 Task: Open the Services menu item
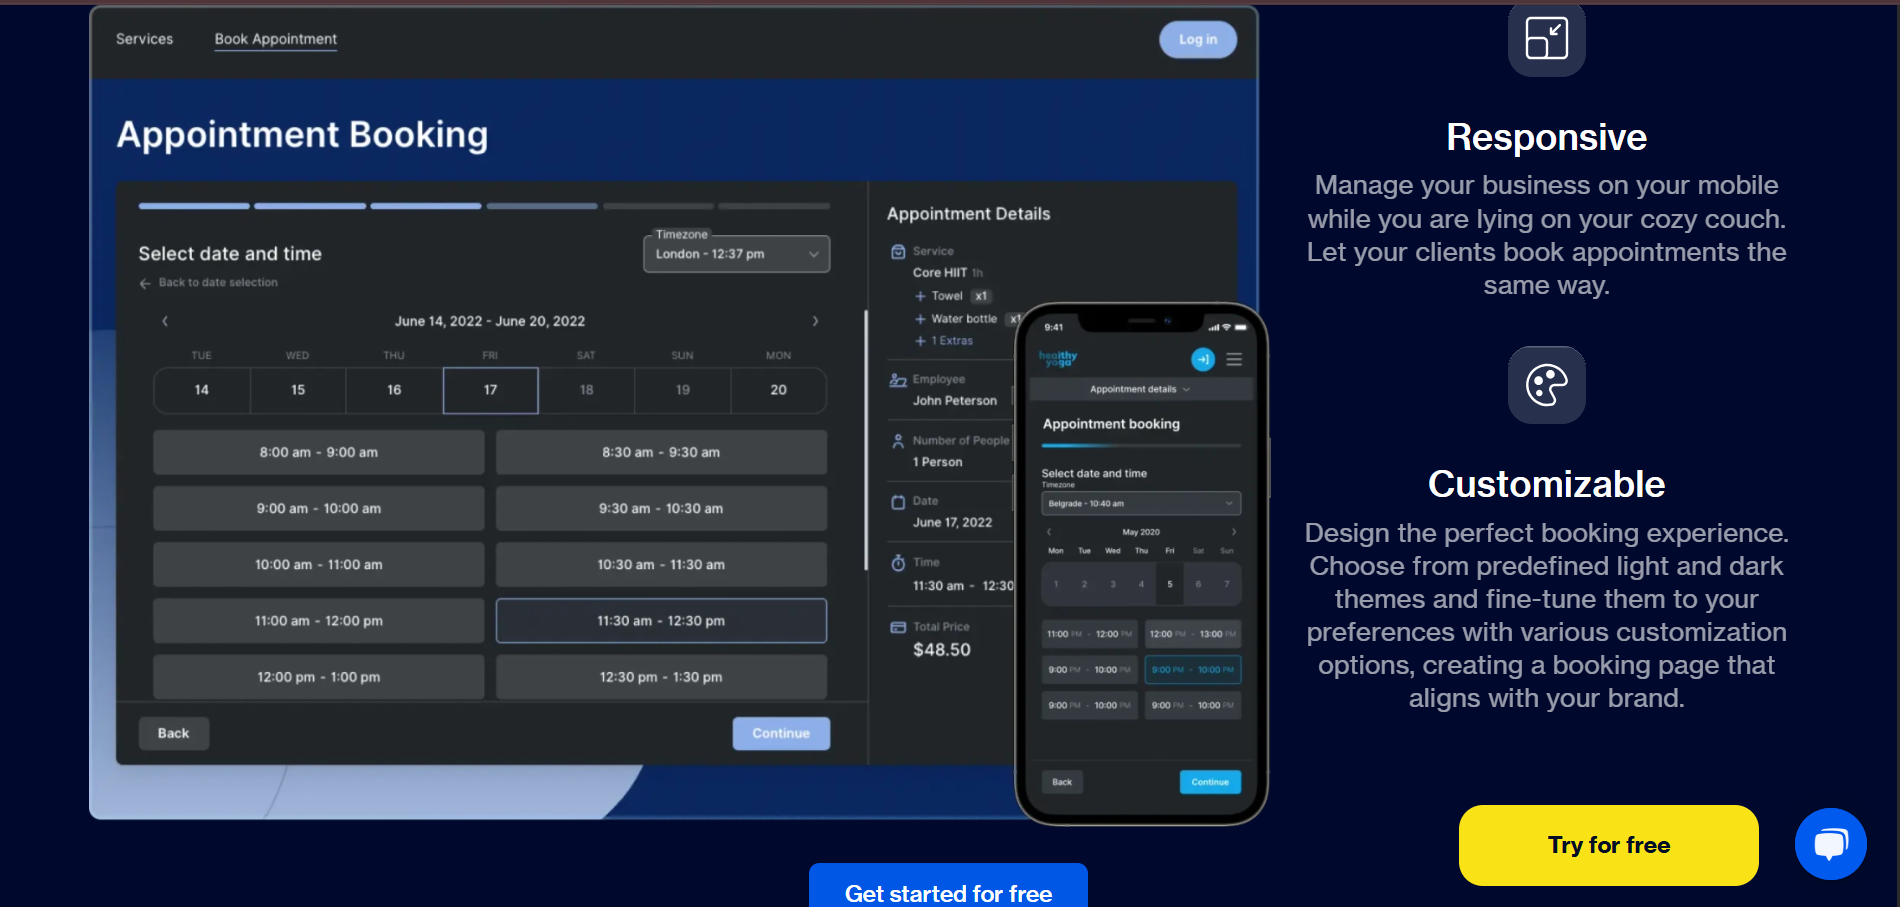(x=144, y=39)
